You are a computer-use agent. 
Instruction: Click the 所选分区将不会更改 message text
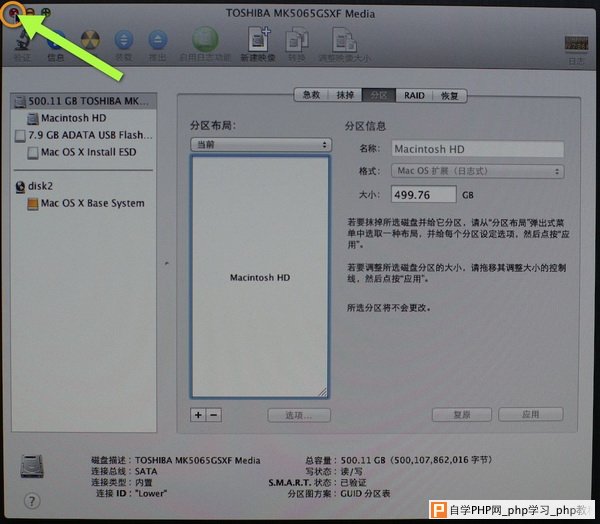[389, 308]
